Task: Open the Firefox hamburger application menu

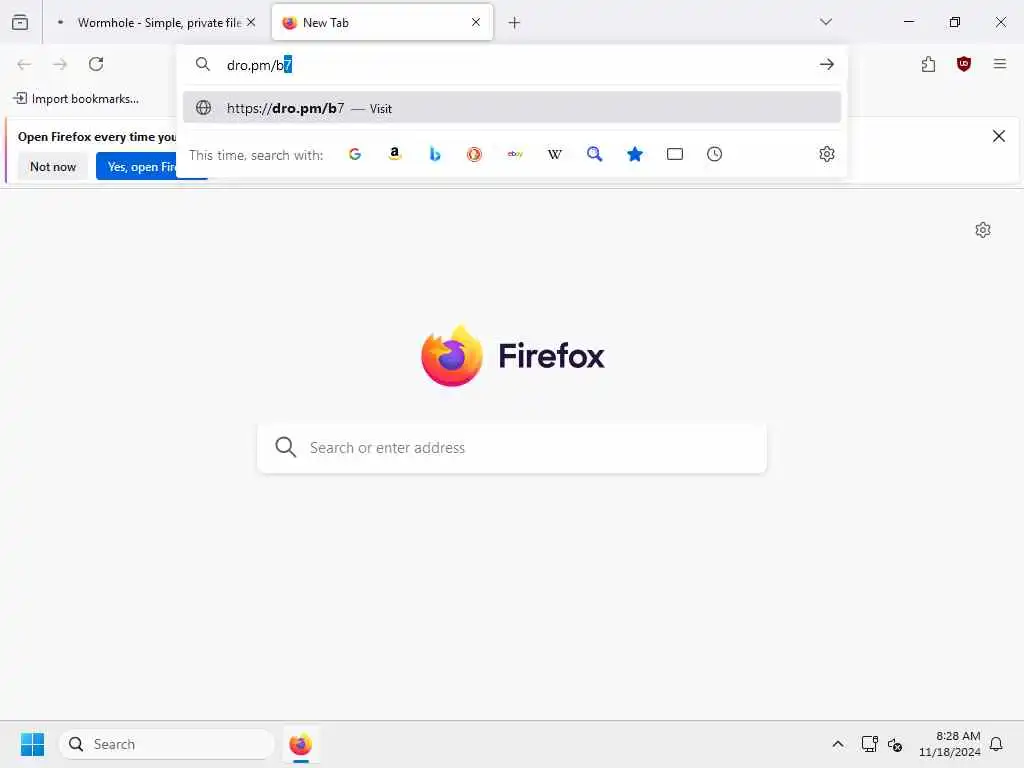Action: tap(1000, 64)
